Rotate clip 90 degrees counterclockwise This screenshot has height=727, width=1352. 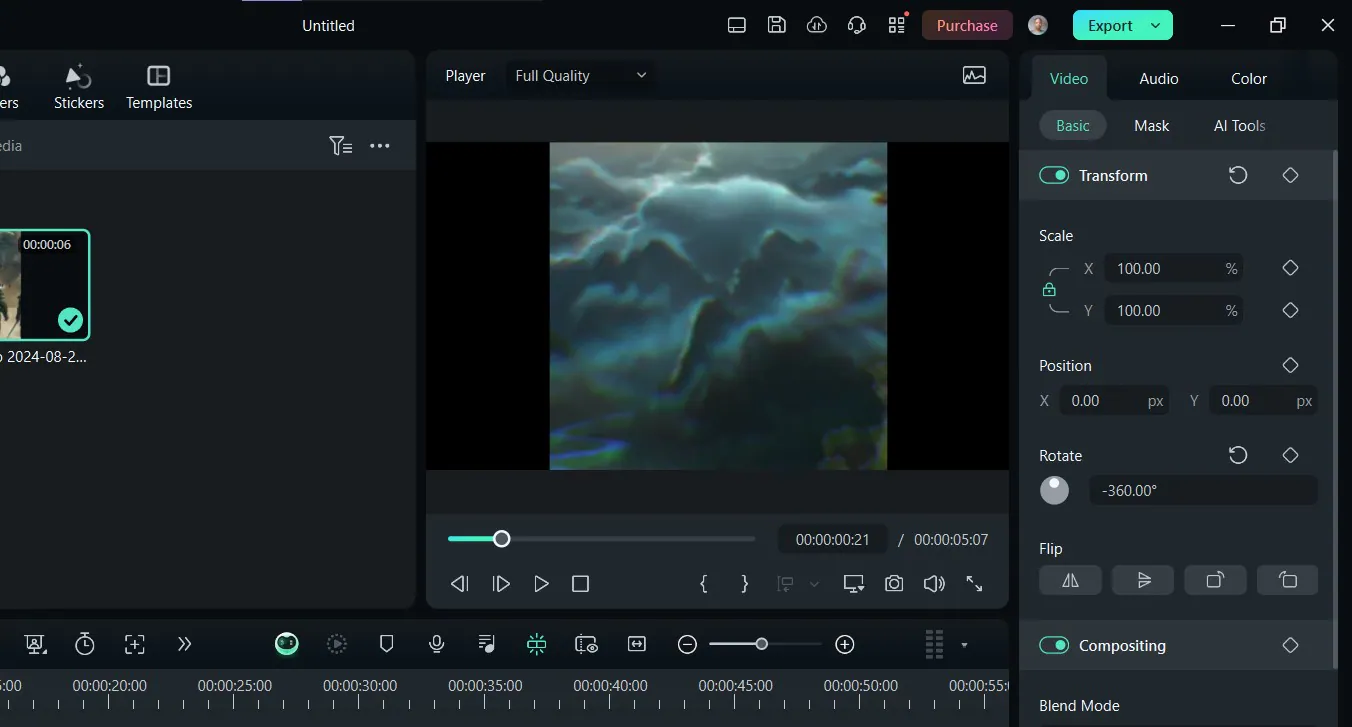[x=1287, y=580]
